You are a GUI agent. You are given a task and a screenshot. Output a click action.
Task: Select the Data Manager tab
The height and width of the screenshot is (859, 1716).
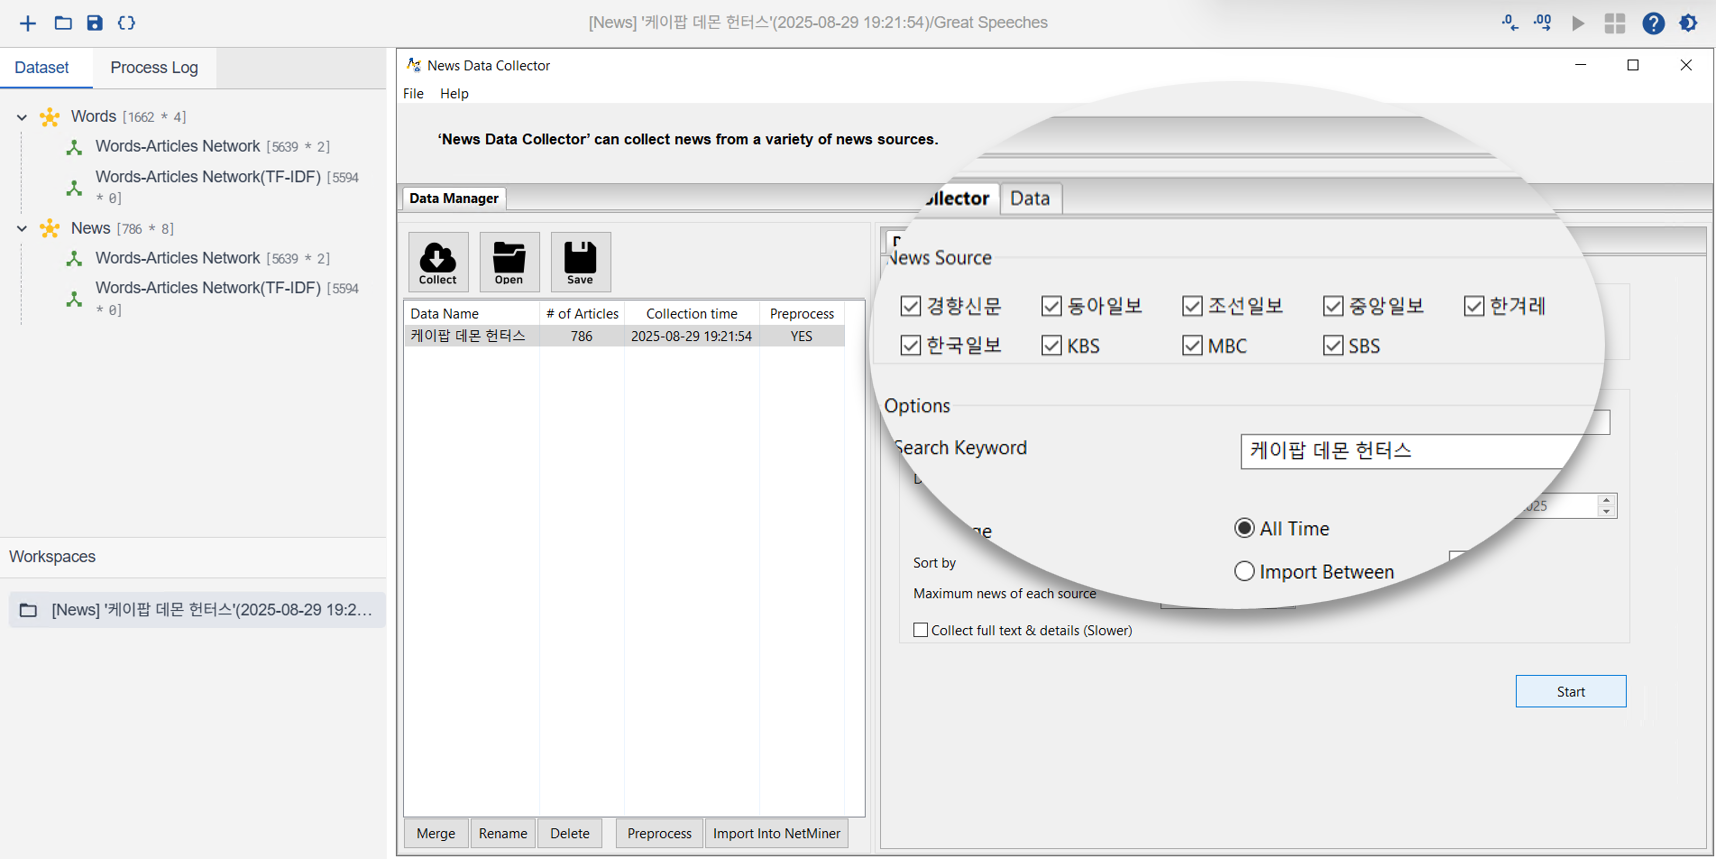454,198
